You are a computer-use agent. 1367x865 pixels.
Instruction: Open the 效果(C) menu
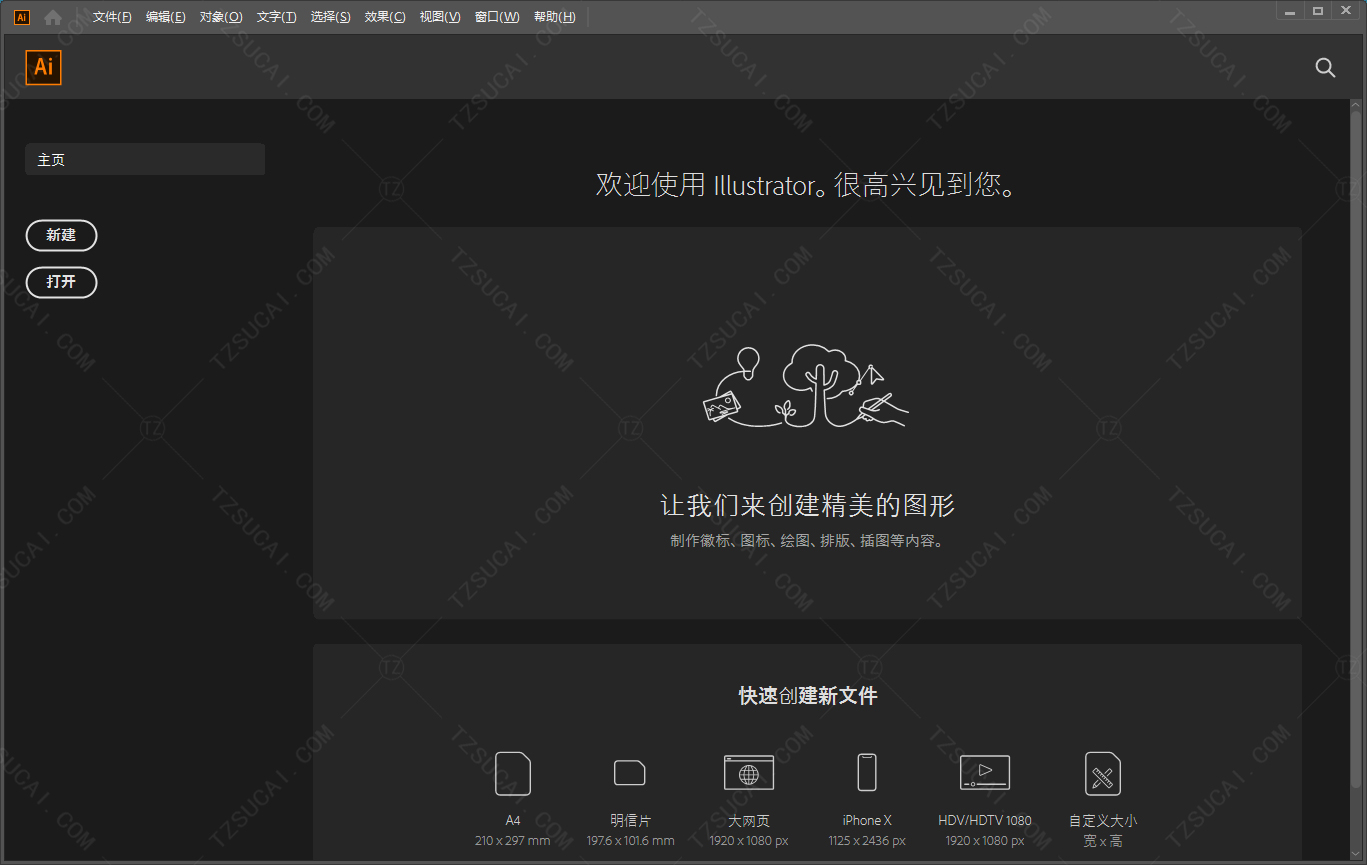385,17
